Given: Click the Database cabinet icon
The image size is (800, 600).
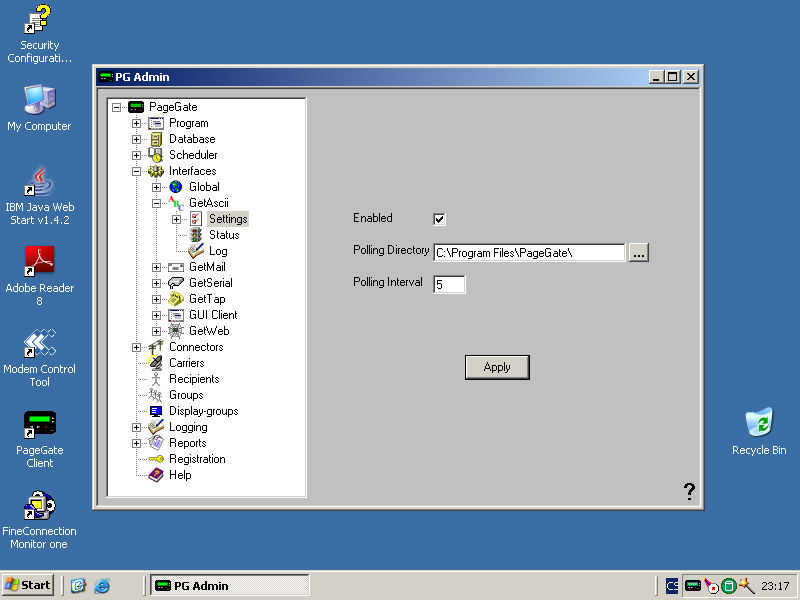Looking at the screenshot, I should click(x=156, y=139).
